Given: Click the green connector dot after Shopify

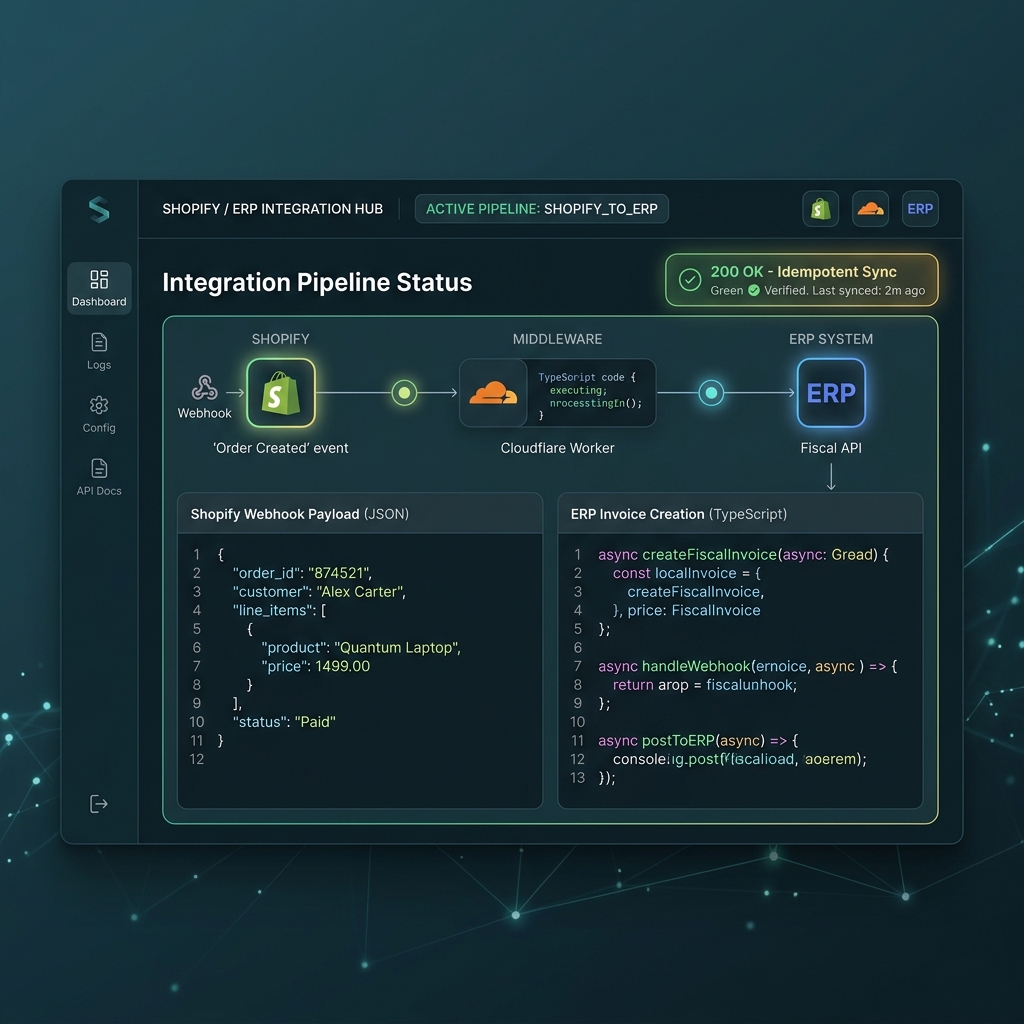Looking at the screenshot, I should coord(404,392).
